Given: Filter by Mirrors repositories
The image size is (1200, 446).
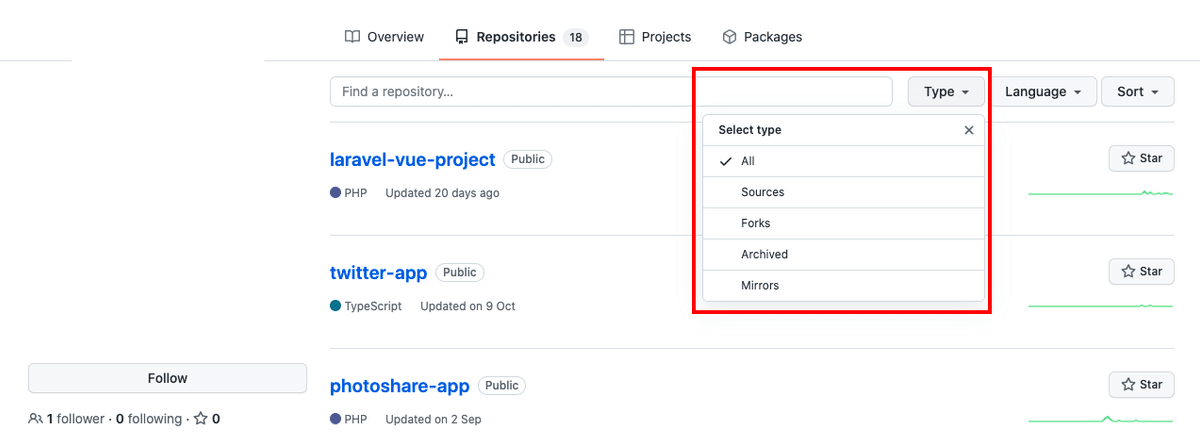Looking at the screenshot, I should click(x=844, y=285).
